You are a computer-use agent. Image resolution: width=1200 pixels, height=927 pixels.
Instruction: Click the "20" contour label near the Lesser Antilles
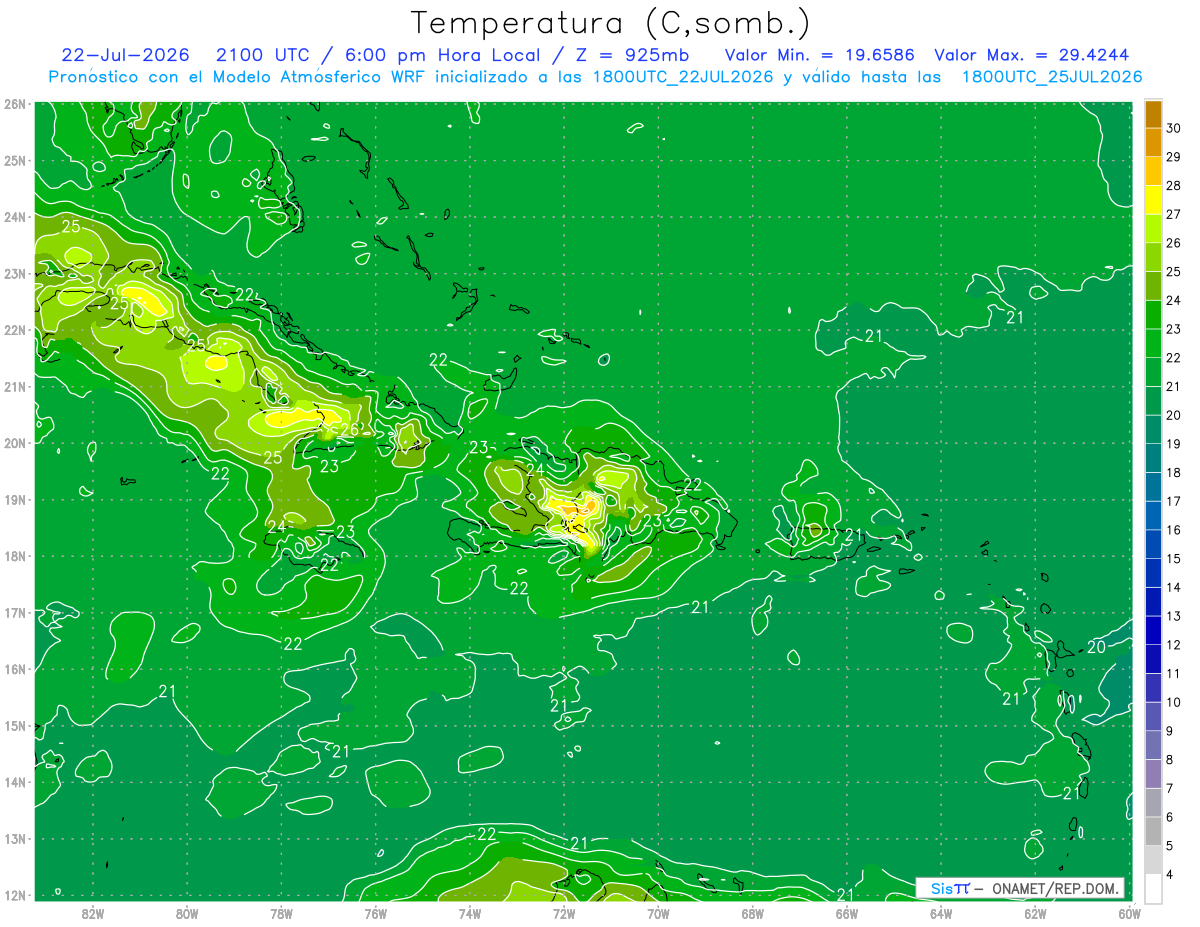click(1097, 647)
